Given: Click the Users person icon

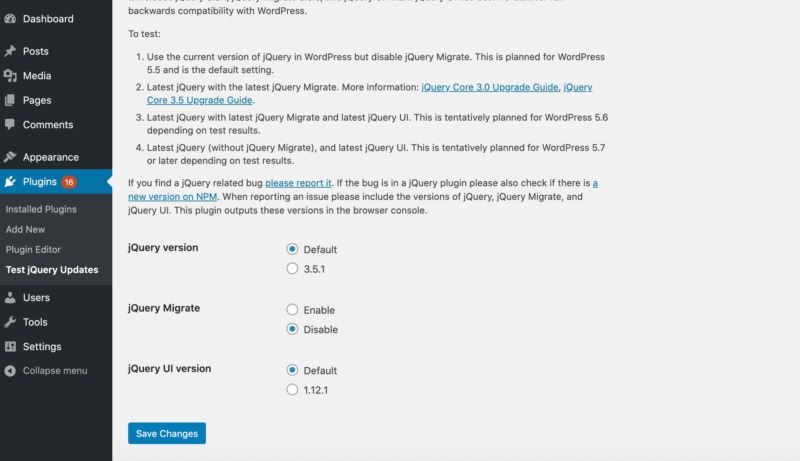Looking at the screenshot, I should (10, 298).
